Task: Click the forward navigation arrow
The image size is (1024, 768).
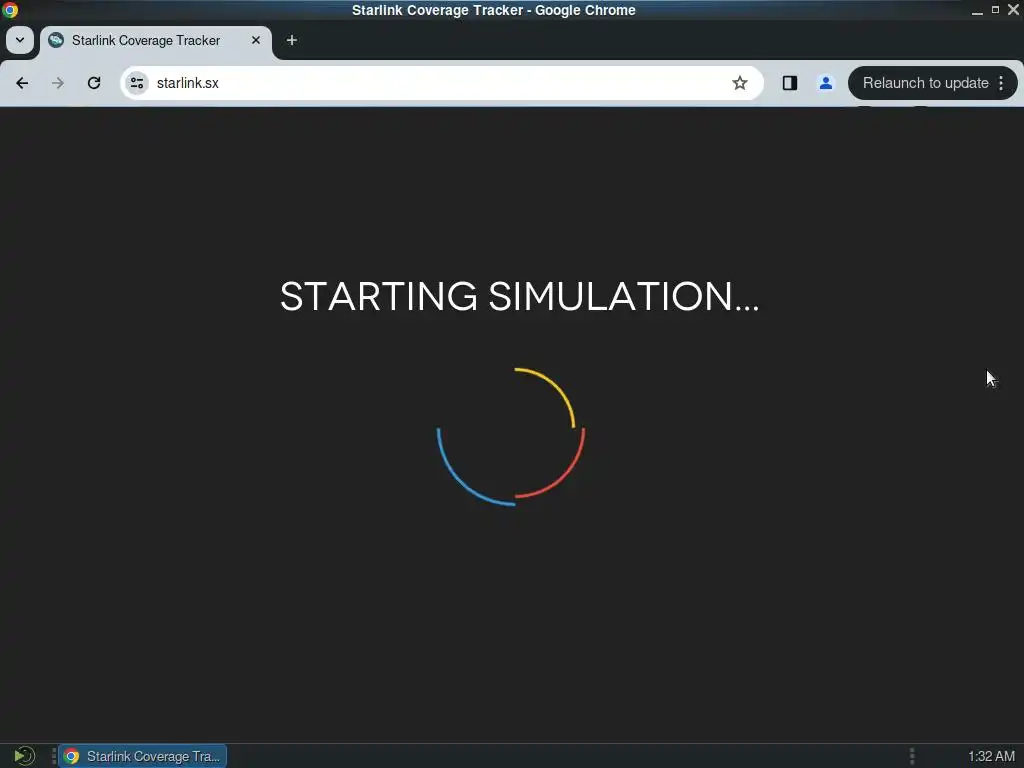Action: [x=58, y=83]
